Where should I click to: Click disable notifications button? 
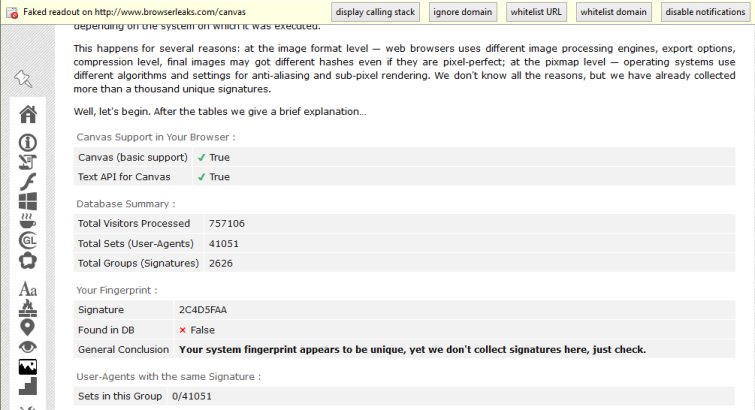coord(705,12)
